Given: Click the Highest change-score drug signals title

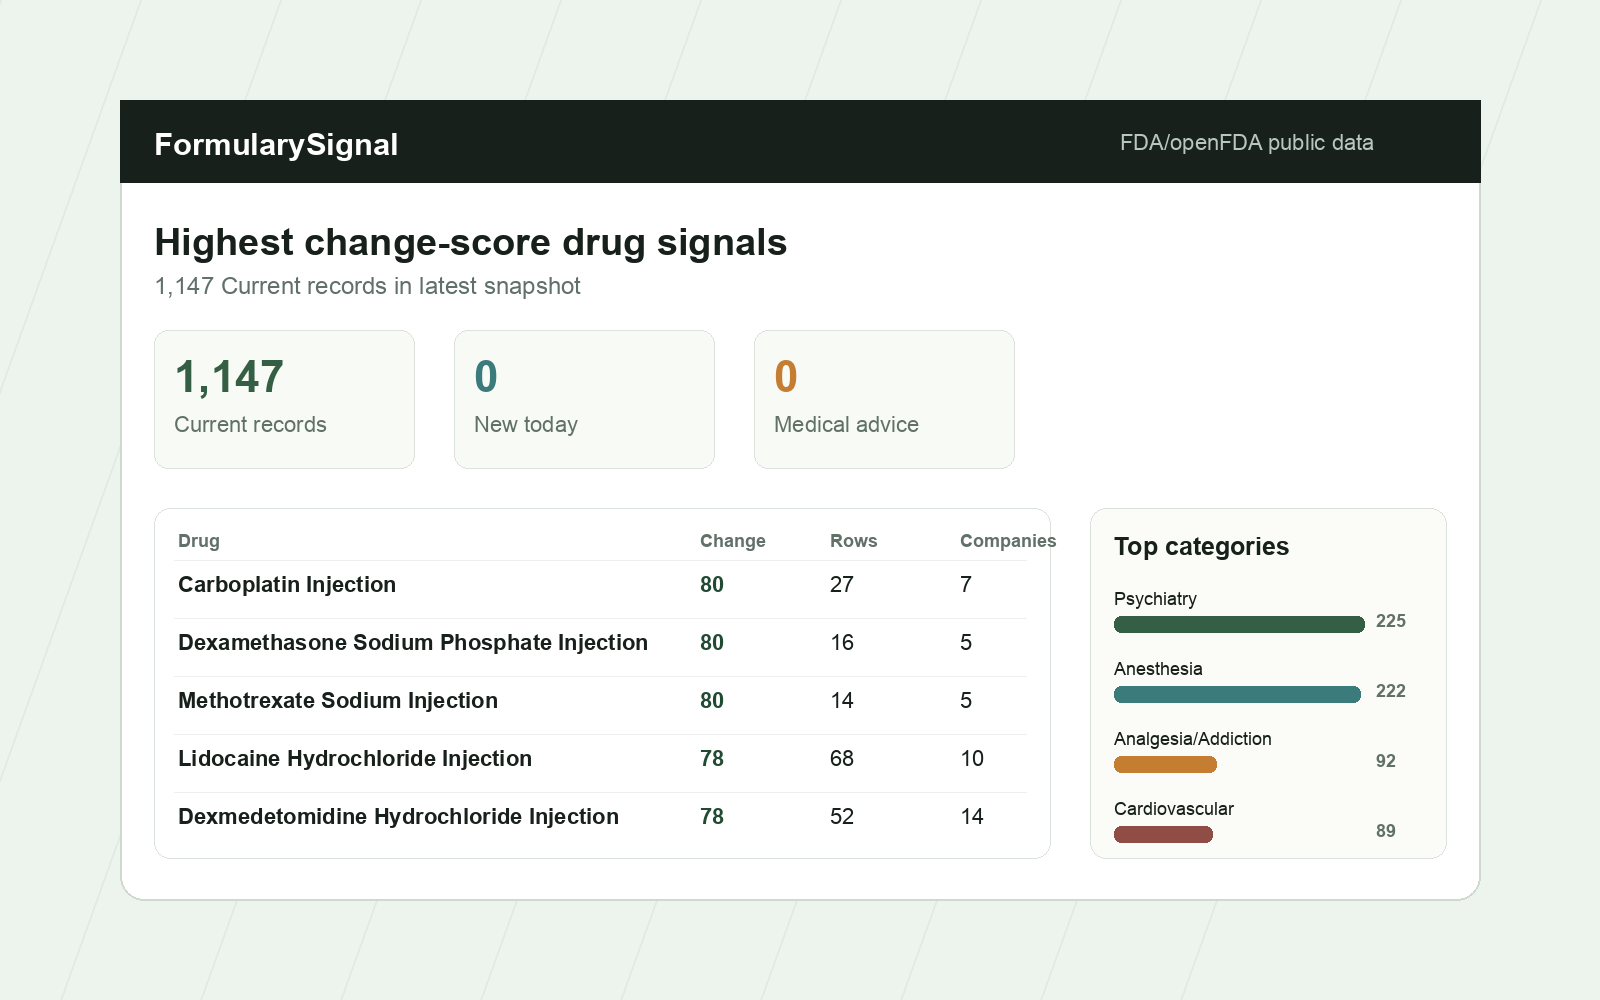Looking at the screenshot, I should [x=470, y=242].
